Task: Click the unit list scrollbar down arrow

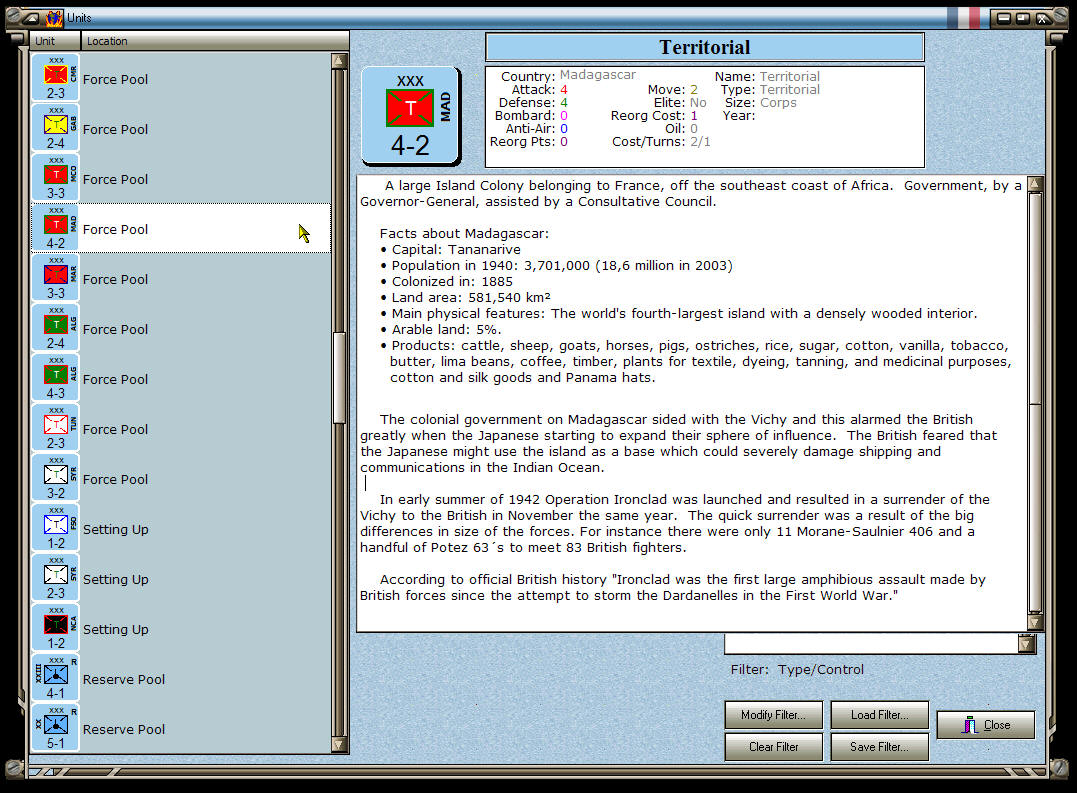Action: (340, 746)
